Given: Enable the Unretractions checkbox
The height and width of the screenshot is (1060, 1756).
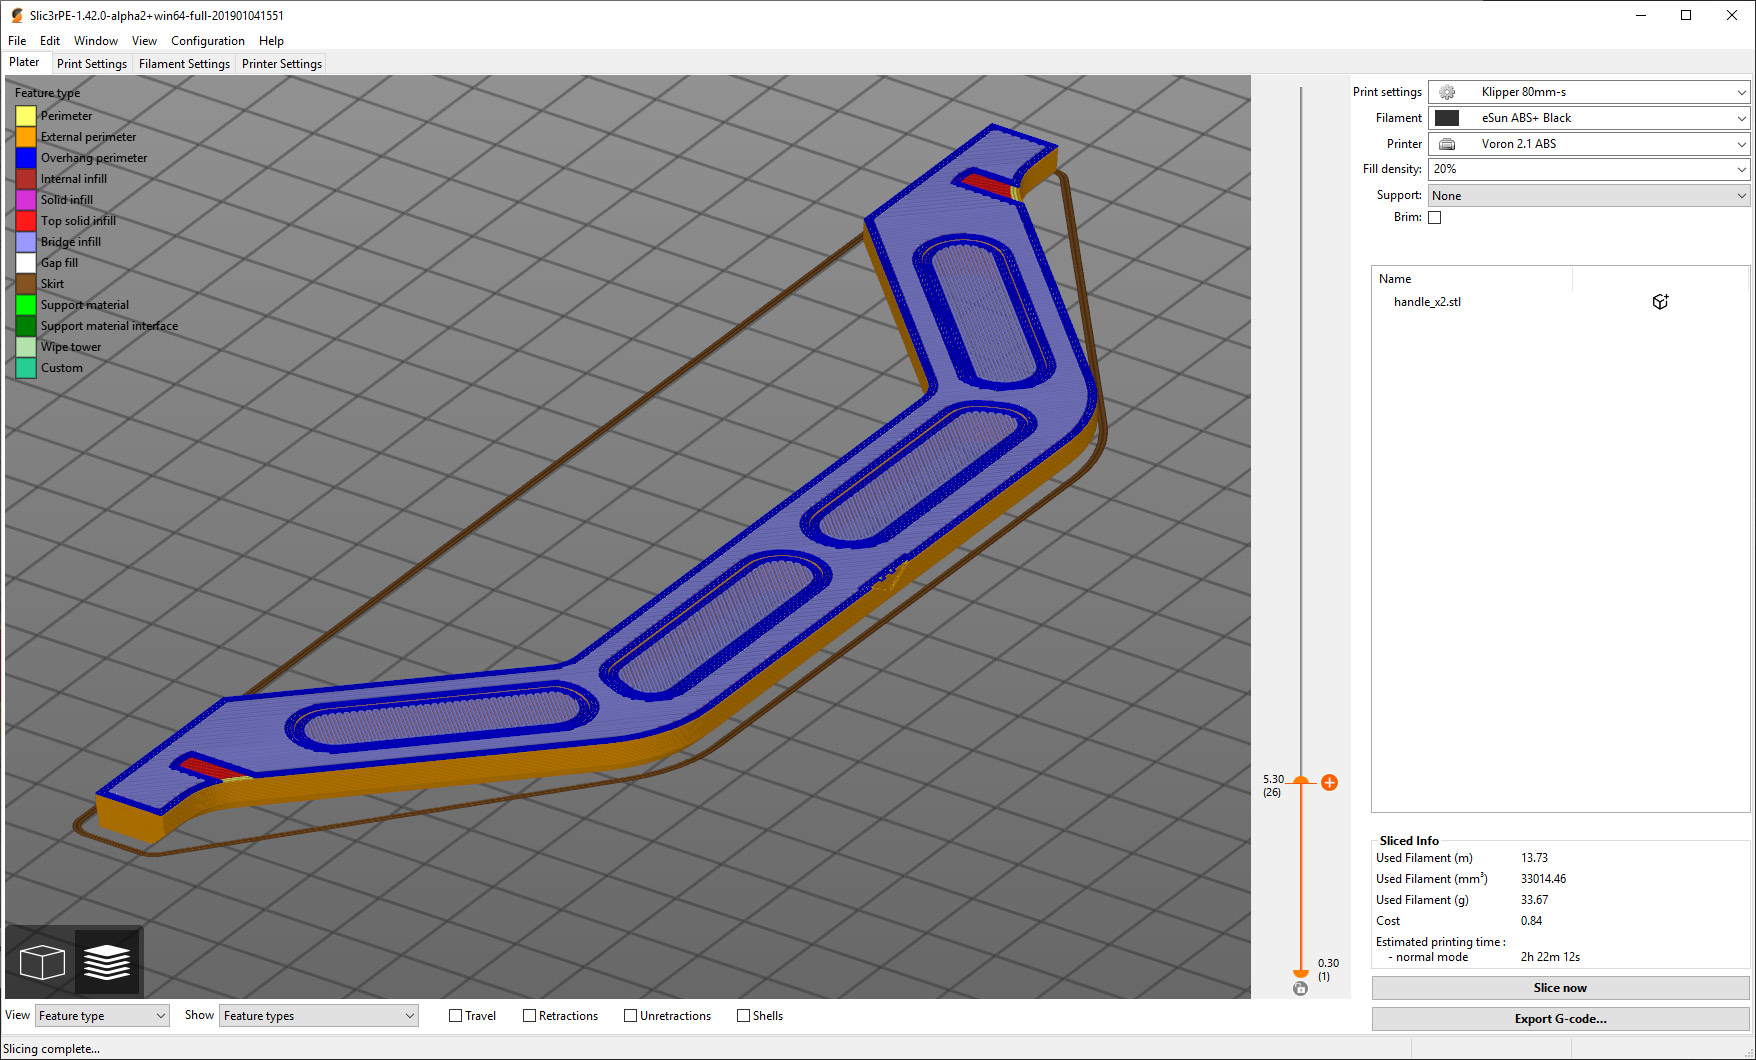Looking at the screenshot, I should point(631,1015).
